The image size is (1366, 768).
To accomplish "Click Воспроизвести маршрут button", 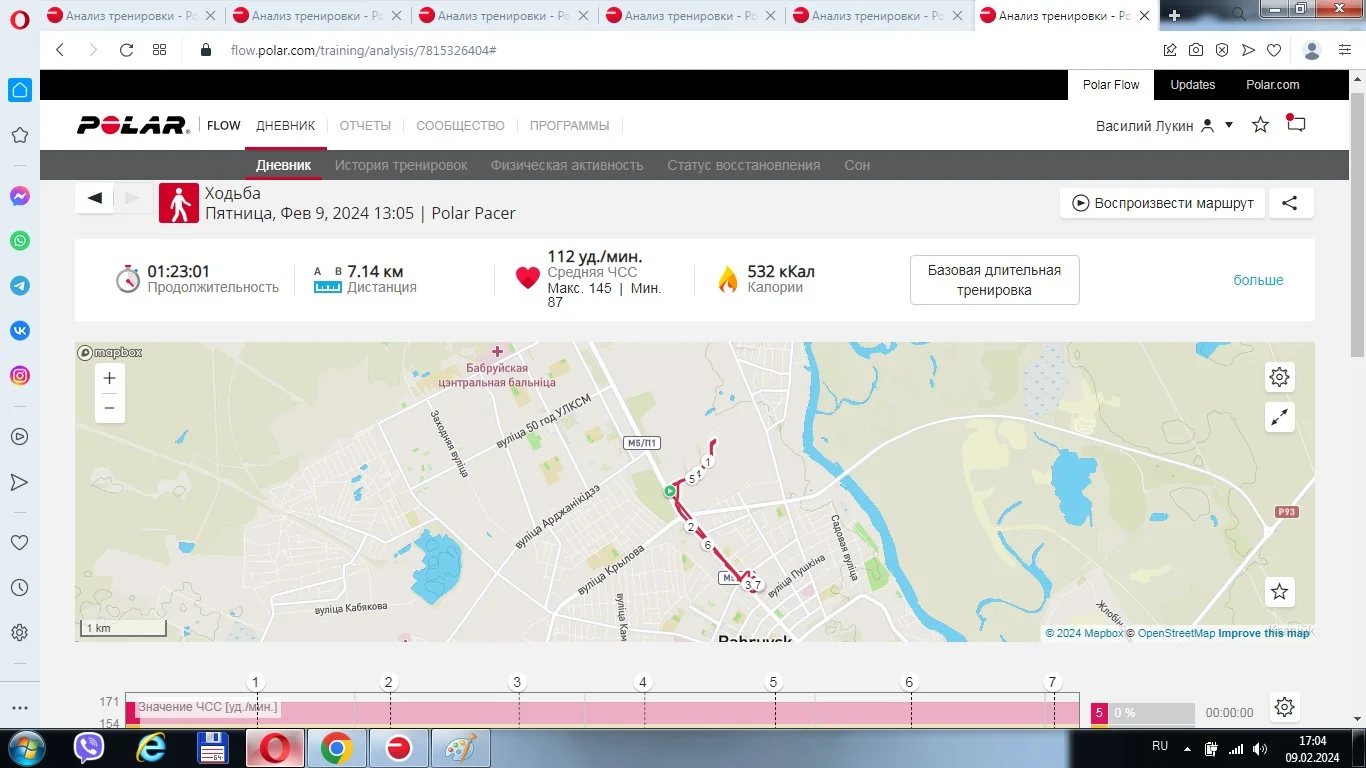I will point(1163,203).
